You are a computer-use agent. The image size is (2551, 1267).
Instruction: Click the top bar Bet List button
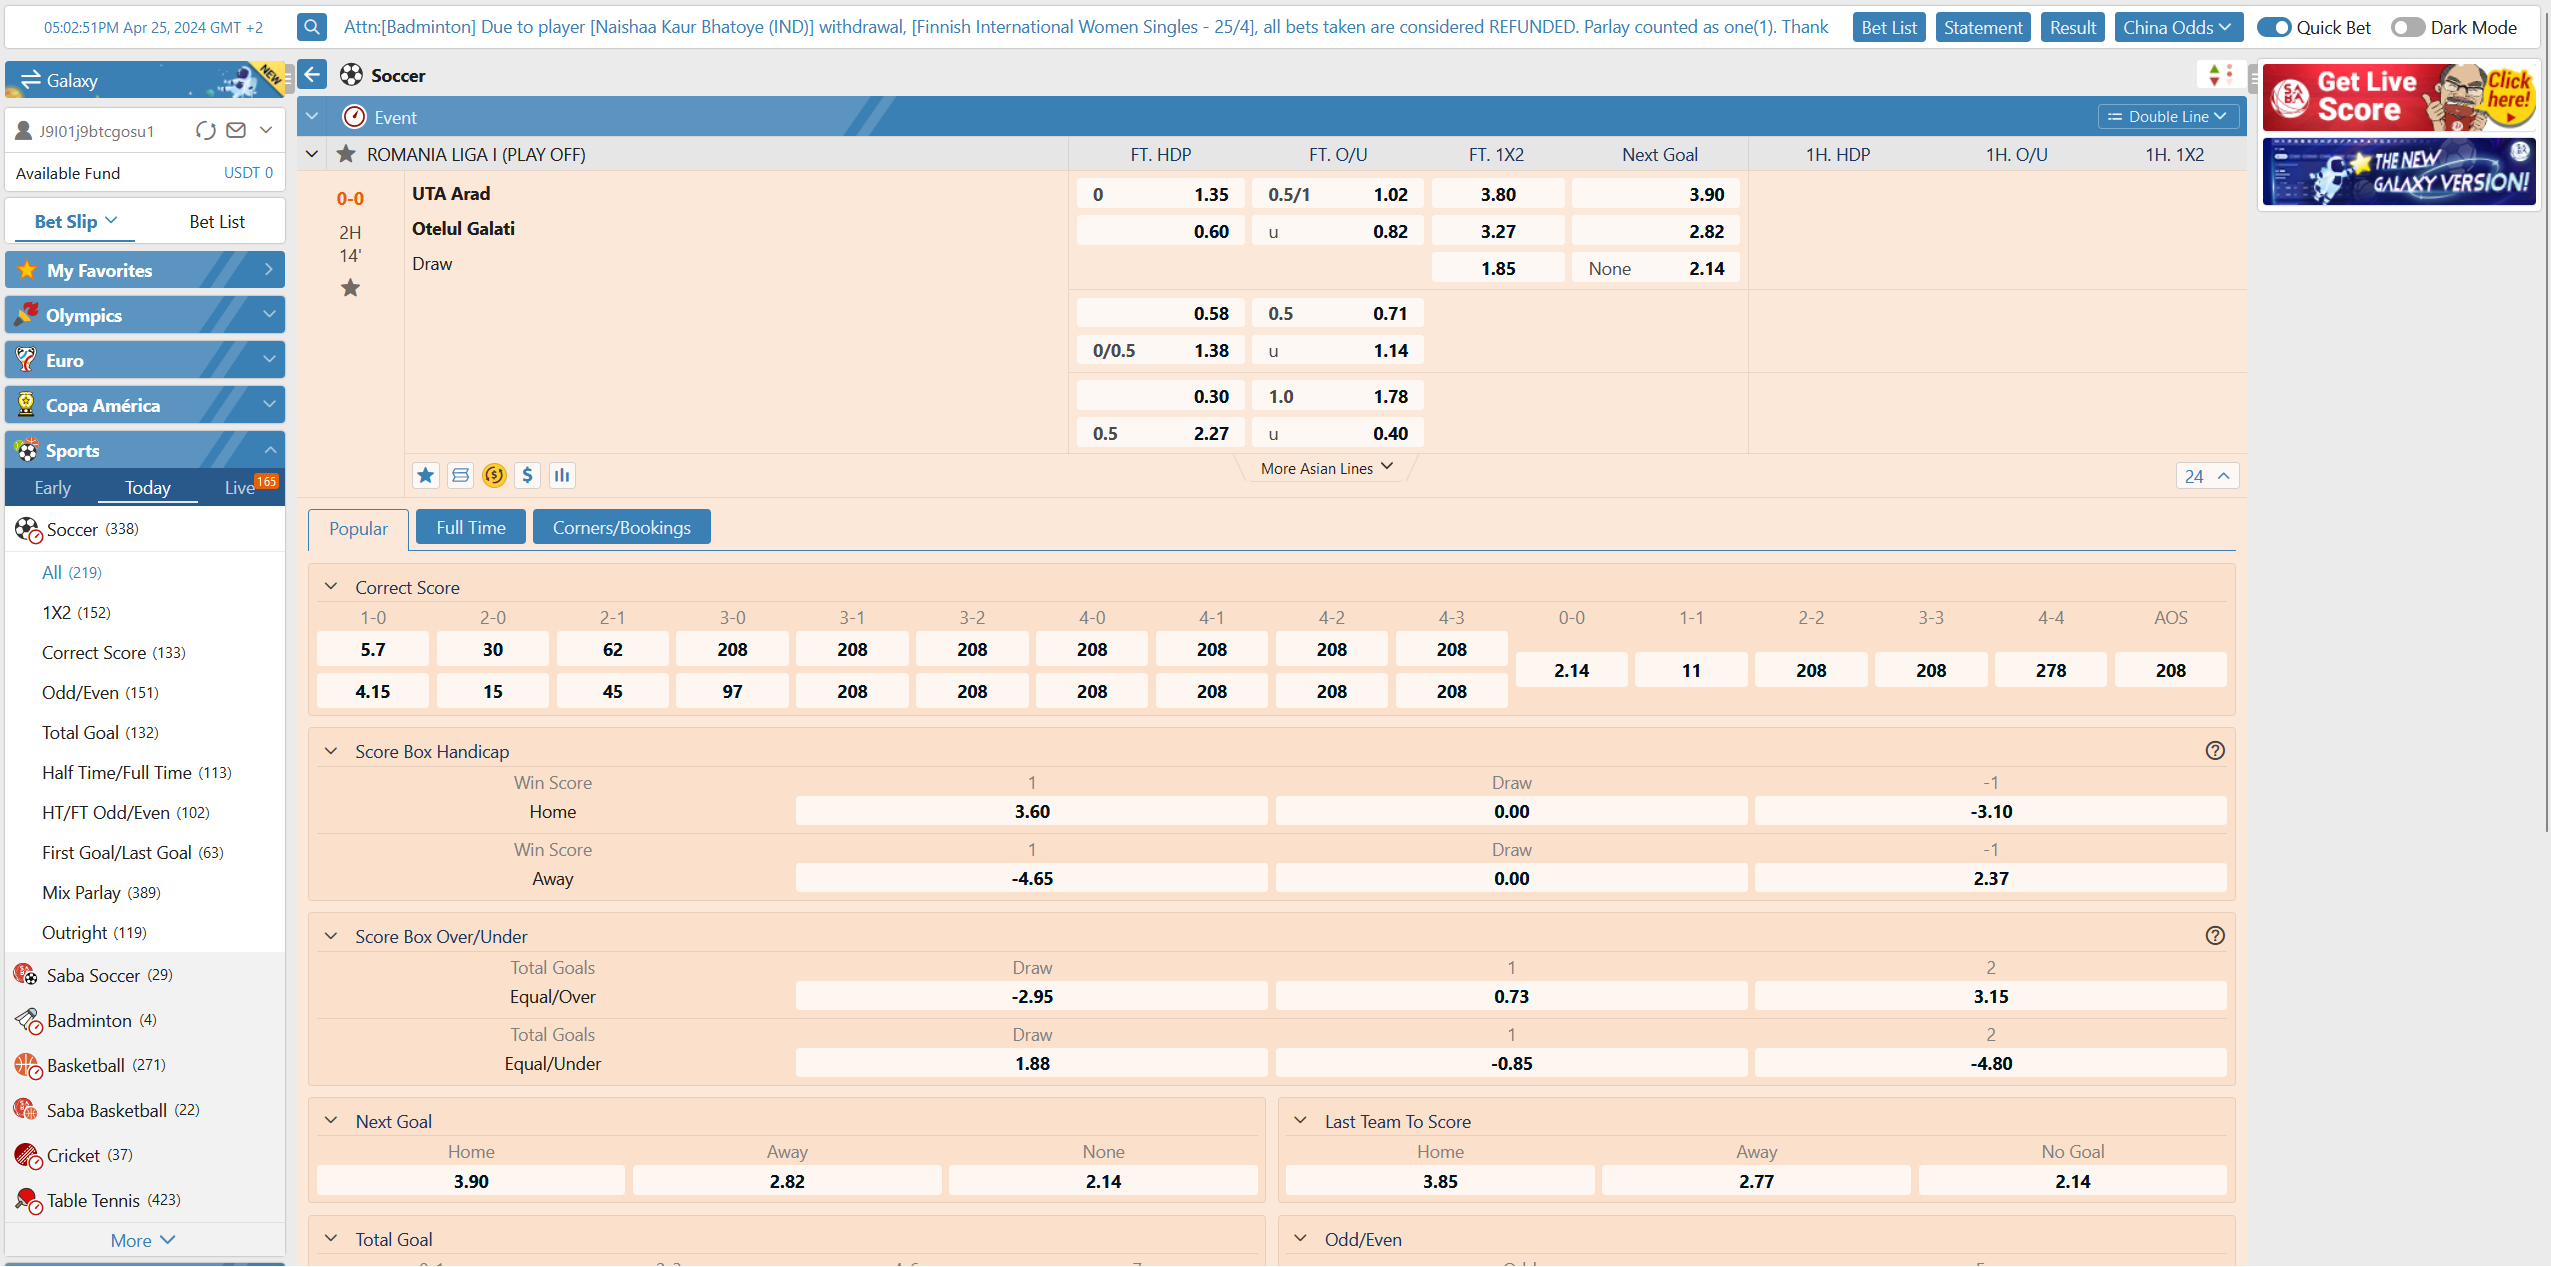(1889, 27)
